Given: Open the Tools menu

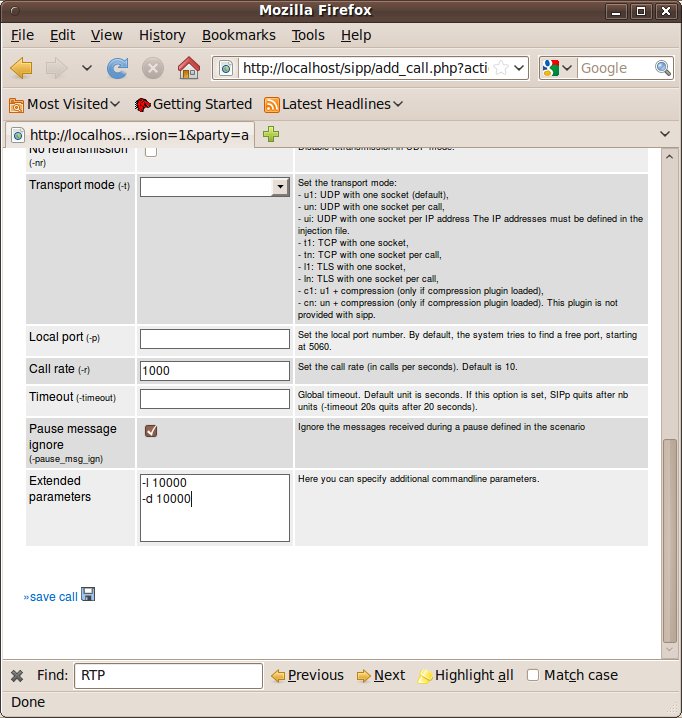Looking at the screenshot, I should point(308,35).
